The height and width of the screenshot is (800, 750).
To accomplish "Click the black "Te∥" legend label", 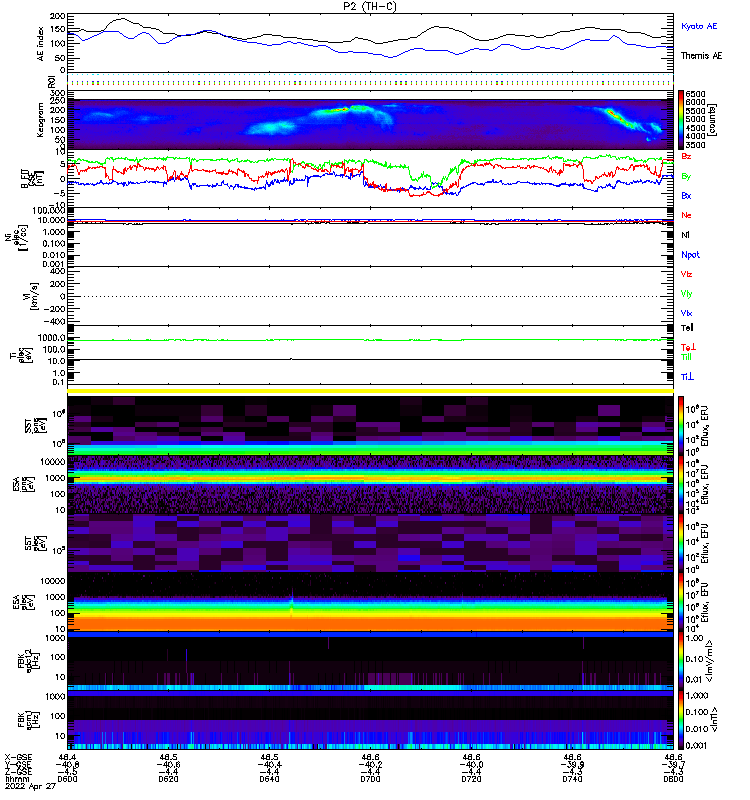I will click(687, 328).
